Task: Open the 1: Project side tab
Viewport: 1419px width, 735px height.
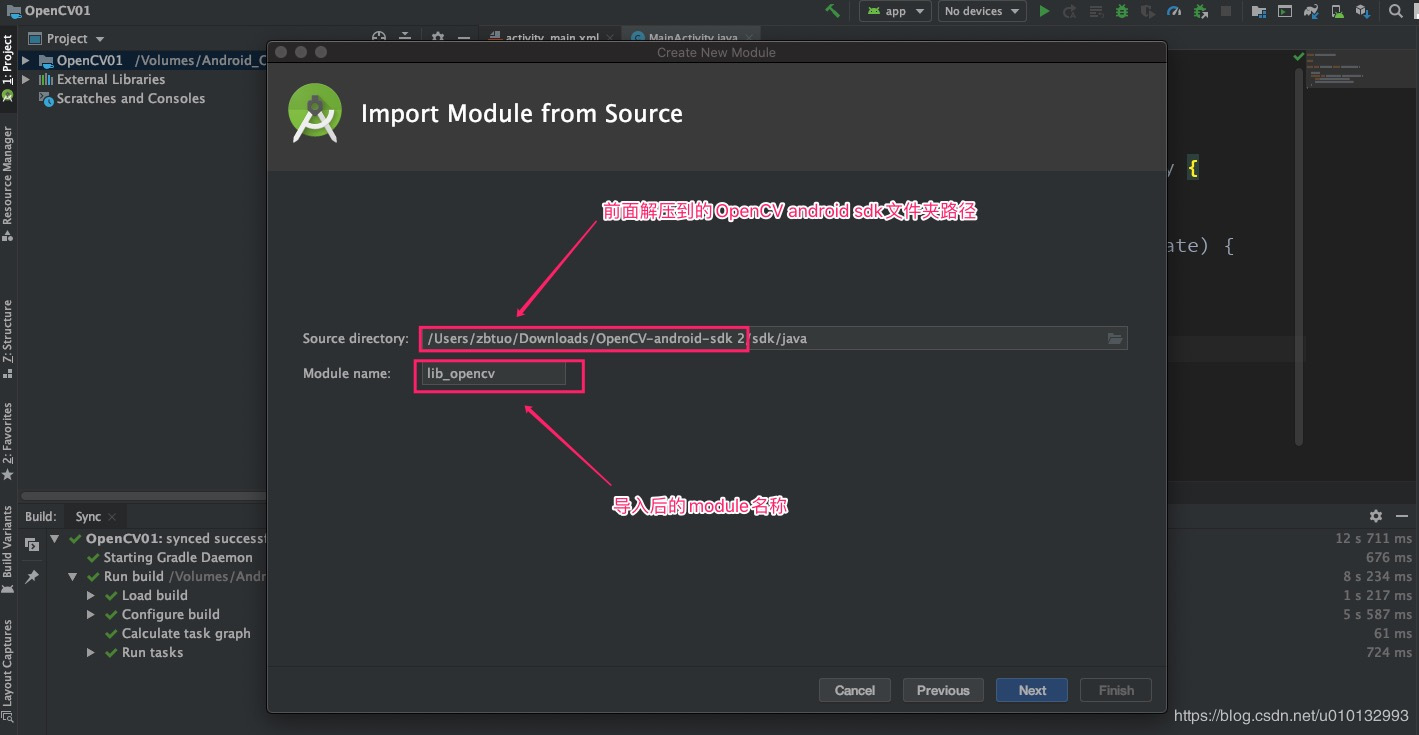Action: pos(8,68)
